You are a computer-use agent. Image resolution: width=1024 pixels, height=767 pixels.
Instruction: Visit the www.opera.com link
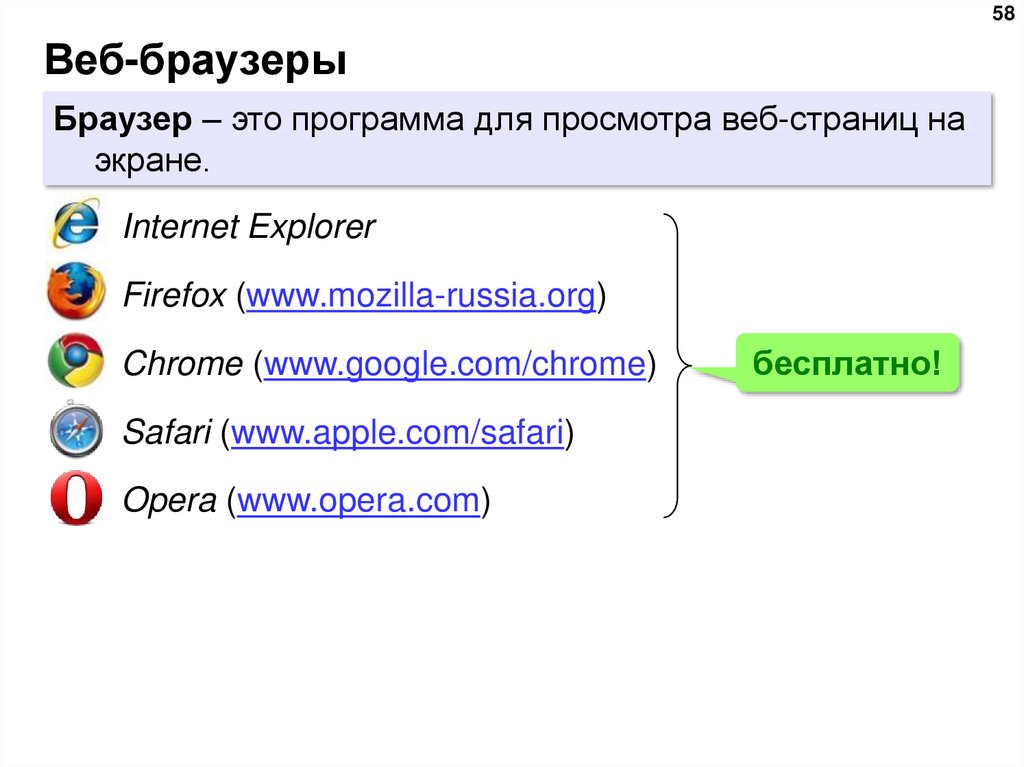click(358, 500)
